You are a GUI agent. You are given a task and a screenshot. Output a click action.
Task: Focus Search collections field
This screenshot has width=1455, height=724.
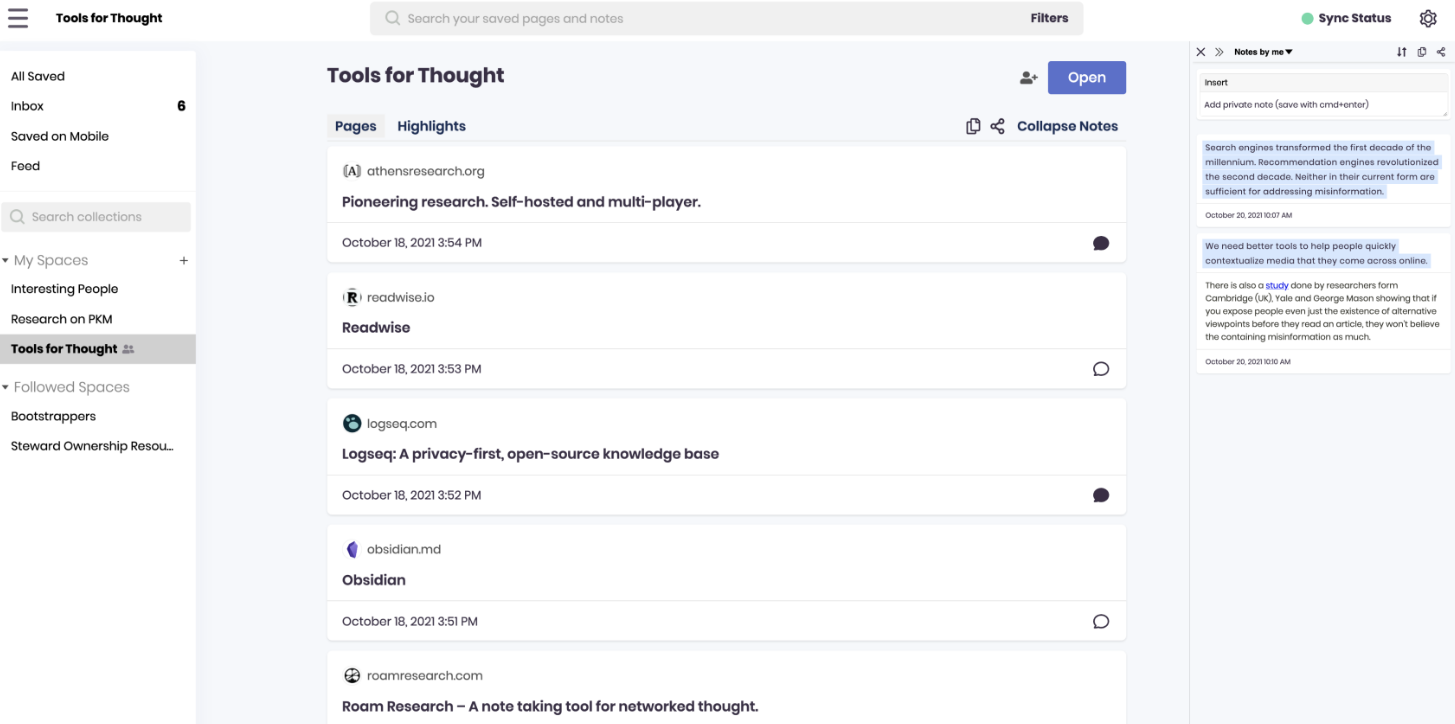point(96,216)
